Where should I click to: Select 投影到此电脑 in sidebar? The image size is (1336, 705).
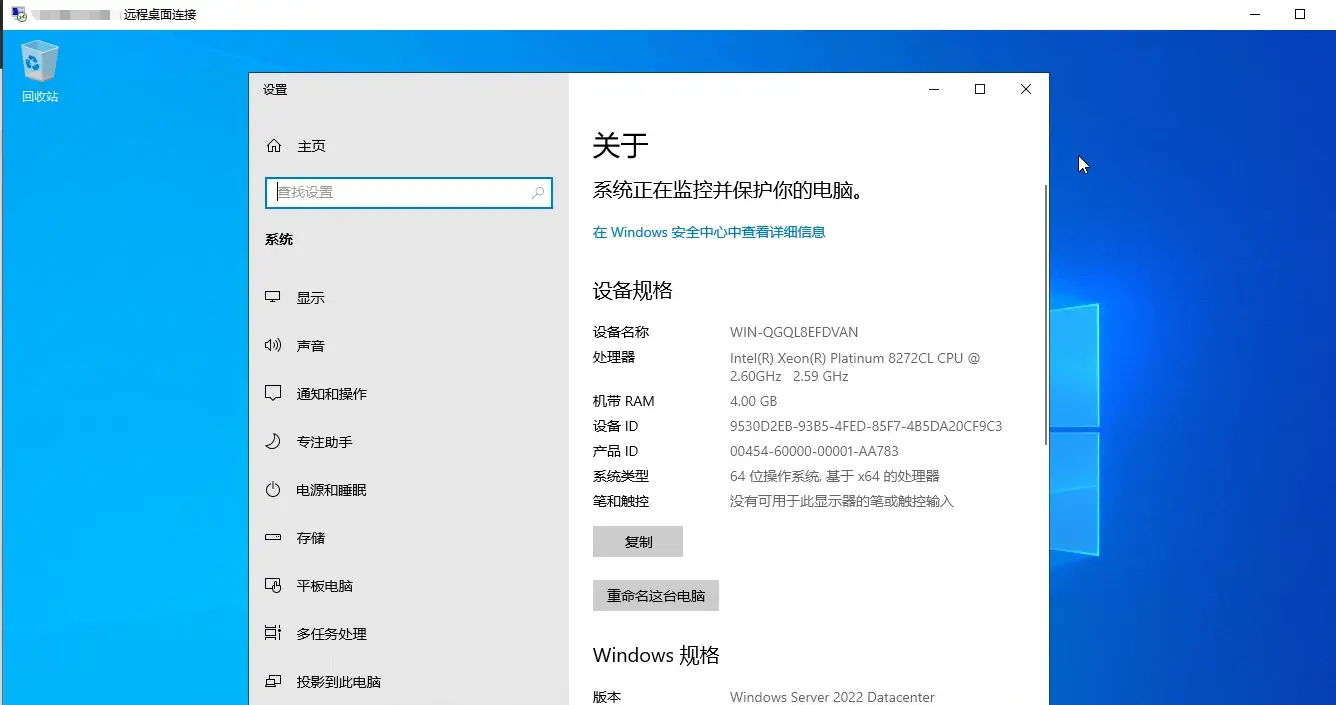pyautogui.click(x=409, y=682)
